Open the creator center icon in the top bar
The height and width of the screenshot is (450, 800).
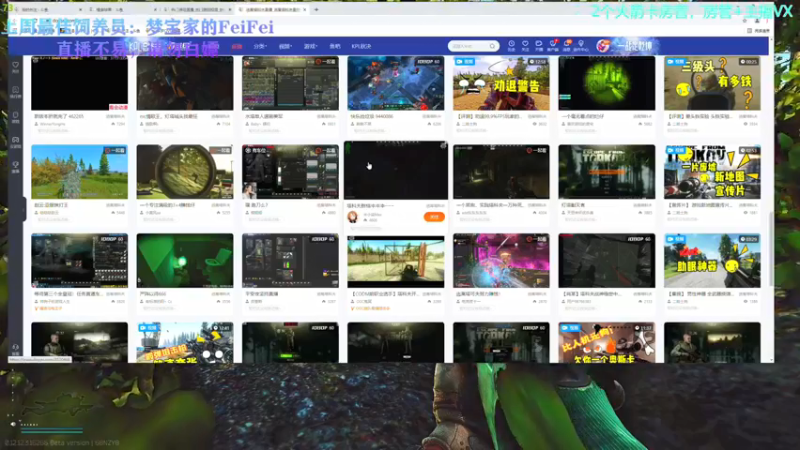(581, 46)
